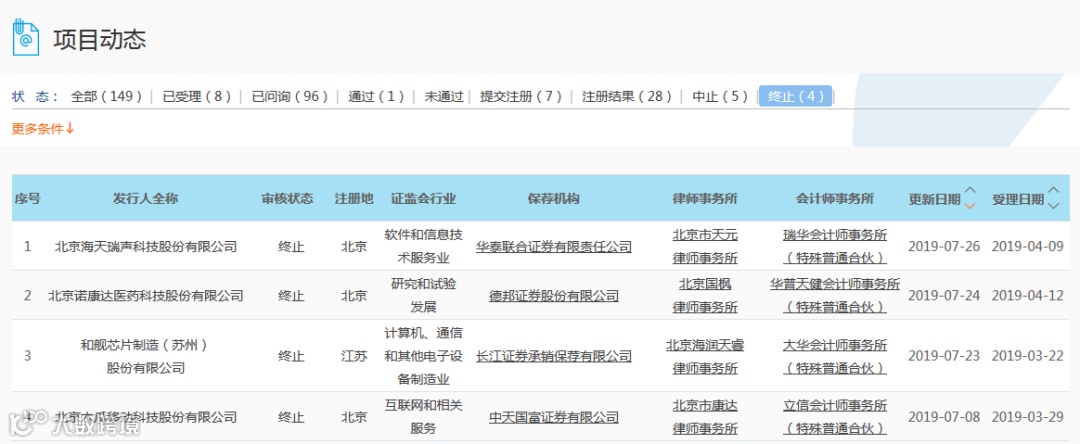Select the 中止 (5) status tab
1080x444 pixels.
coord(720,96)
